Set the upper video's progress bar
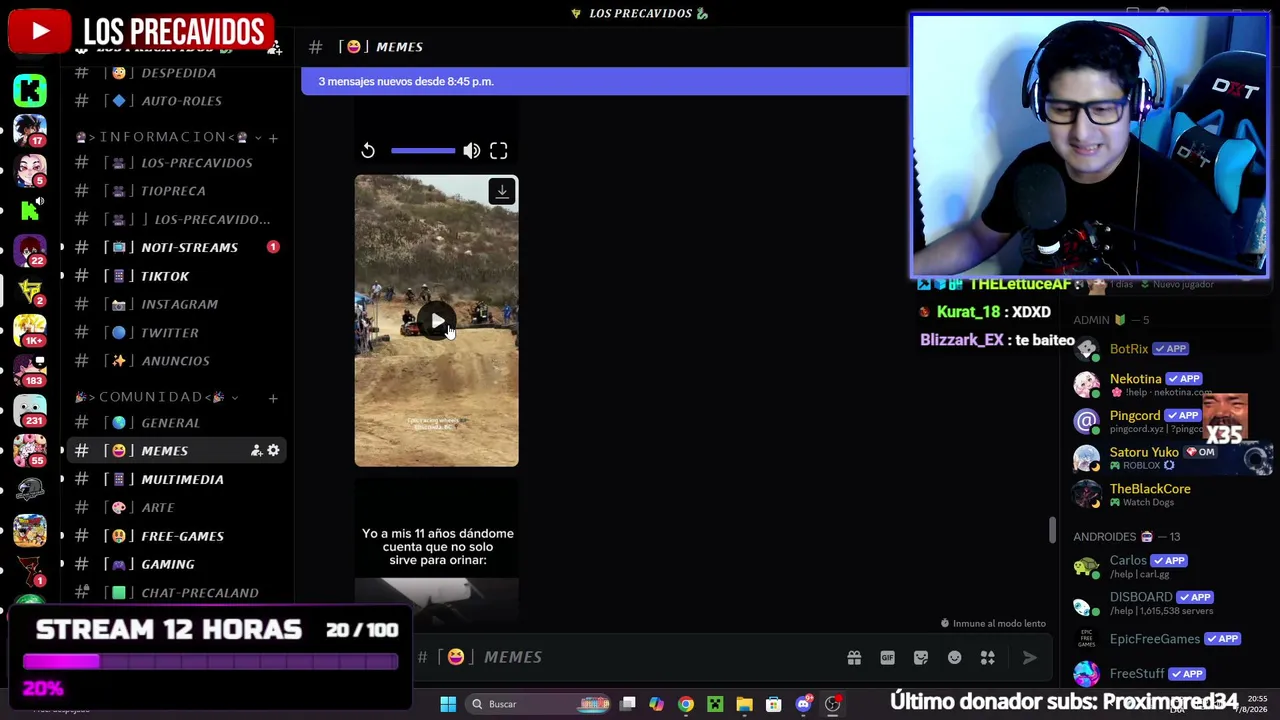This screenshot has width=1280, height=720. [423, 151]
